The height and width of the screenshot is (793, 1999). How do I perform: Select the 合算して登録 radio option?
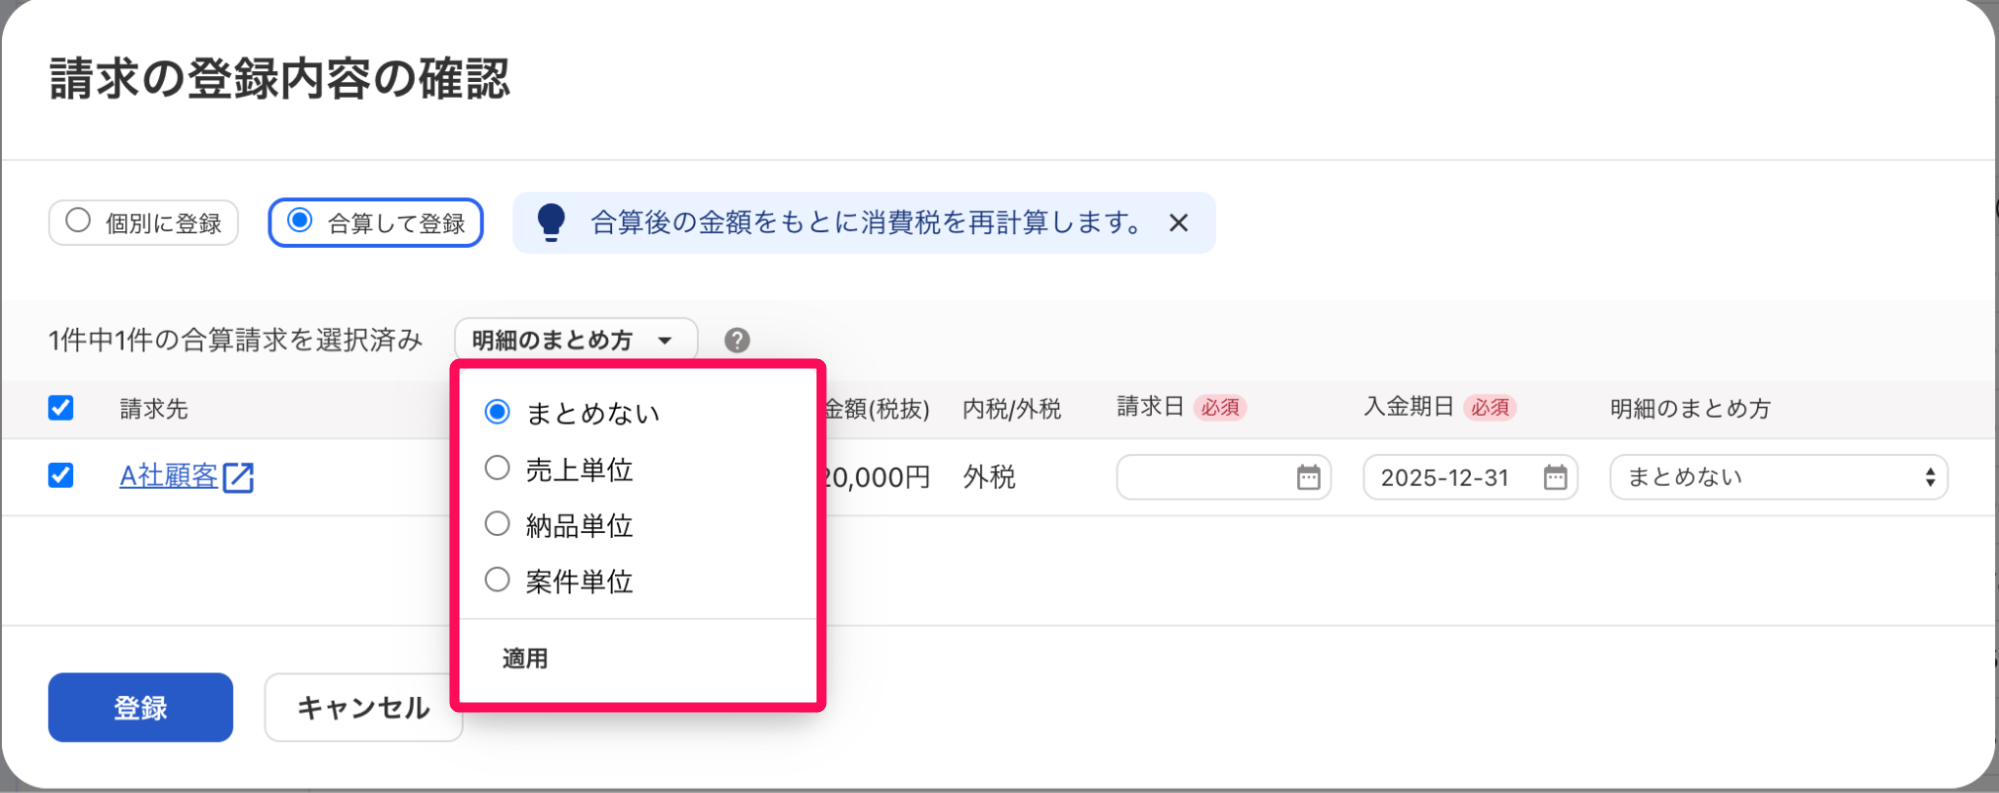tap(376, 222)
